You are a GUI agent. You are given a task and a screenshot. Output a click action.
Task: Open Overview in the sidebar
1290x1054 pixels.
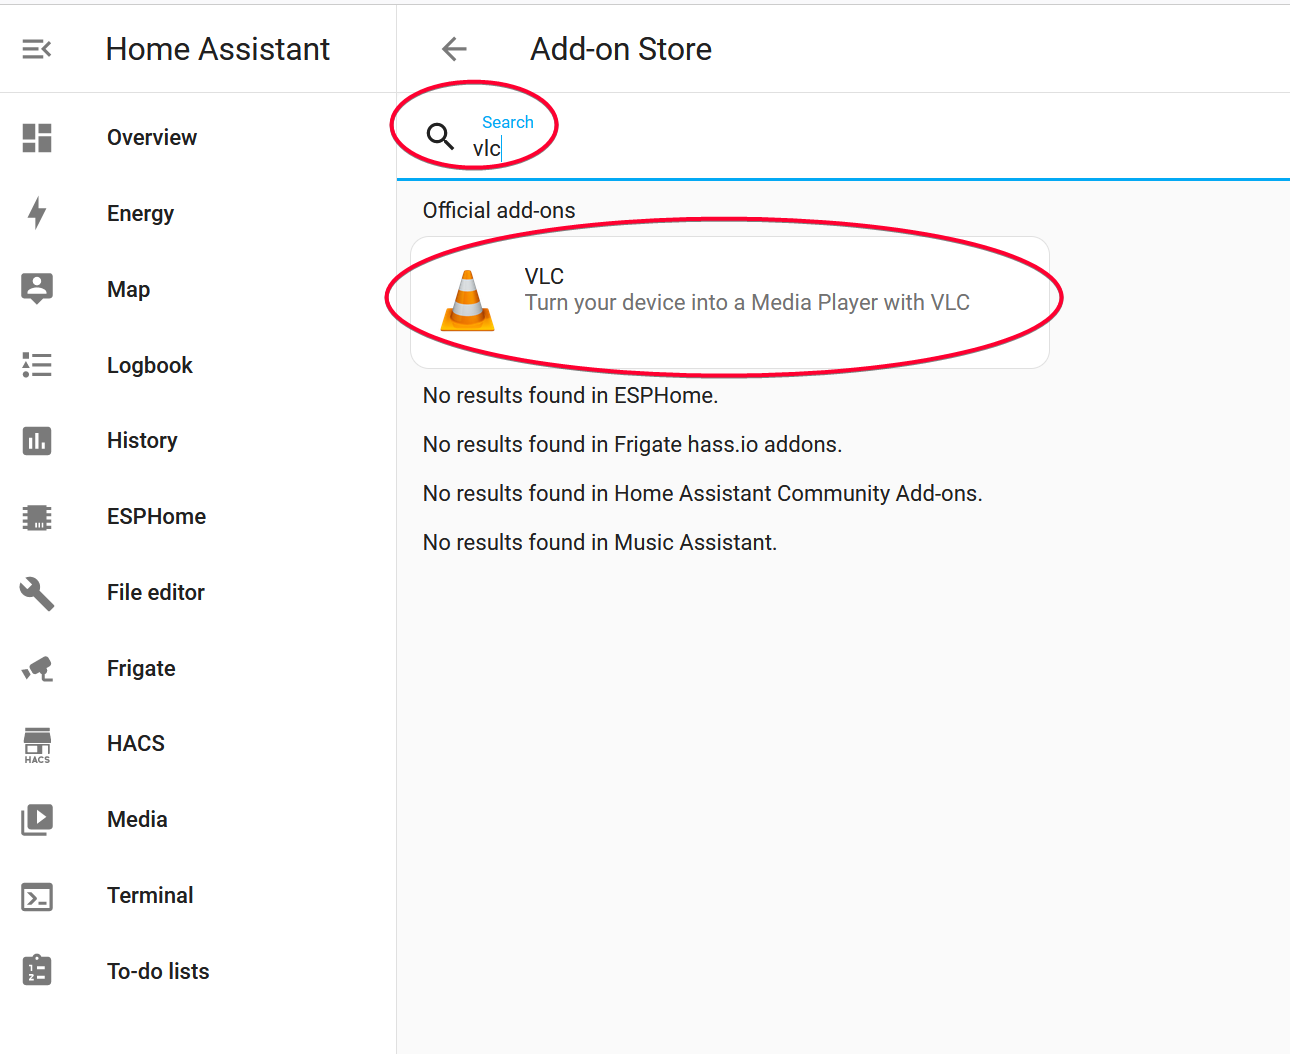pyautogui.click(x=198, y=138)
